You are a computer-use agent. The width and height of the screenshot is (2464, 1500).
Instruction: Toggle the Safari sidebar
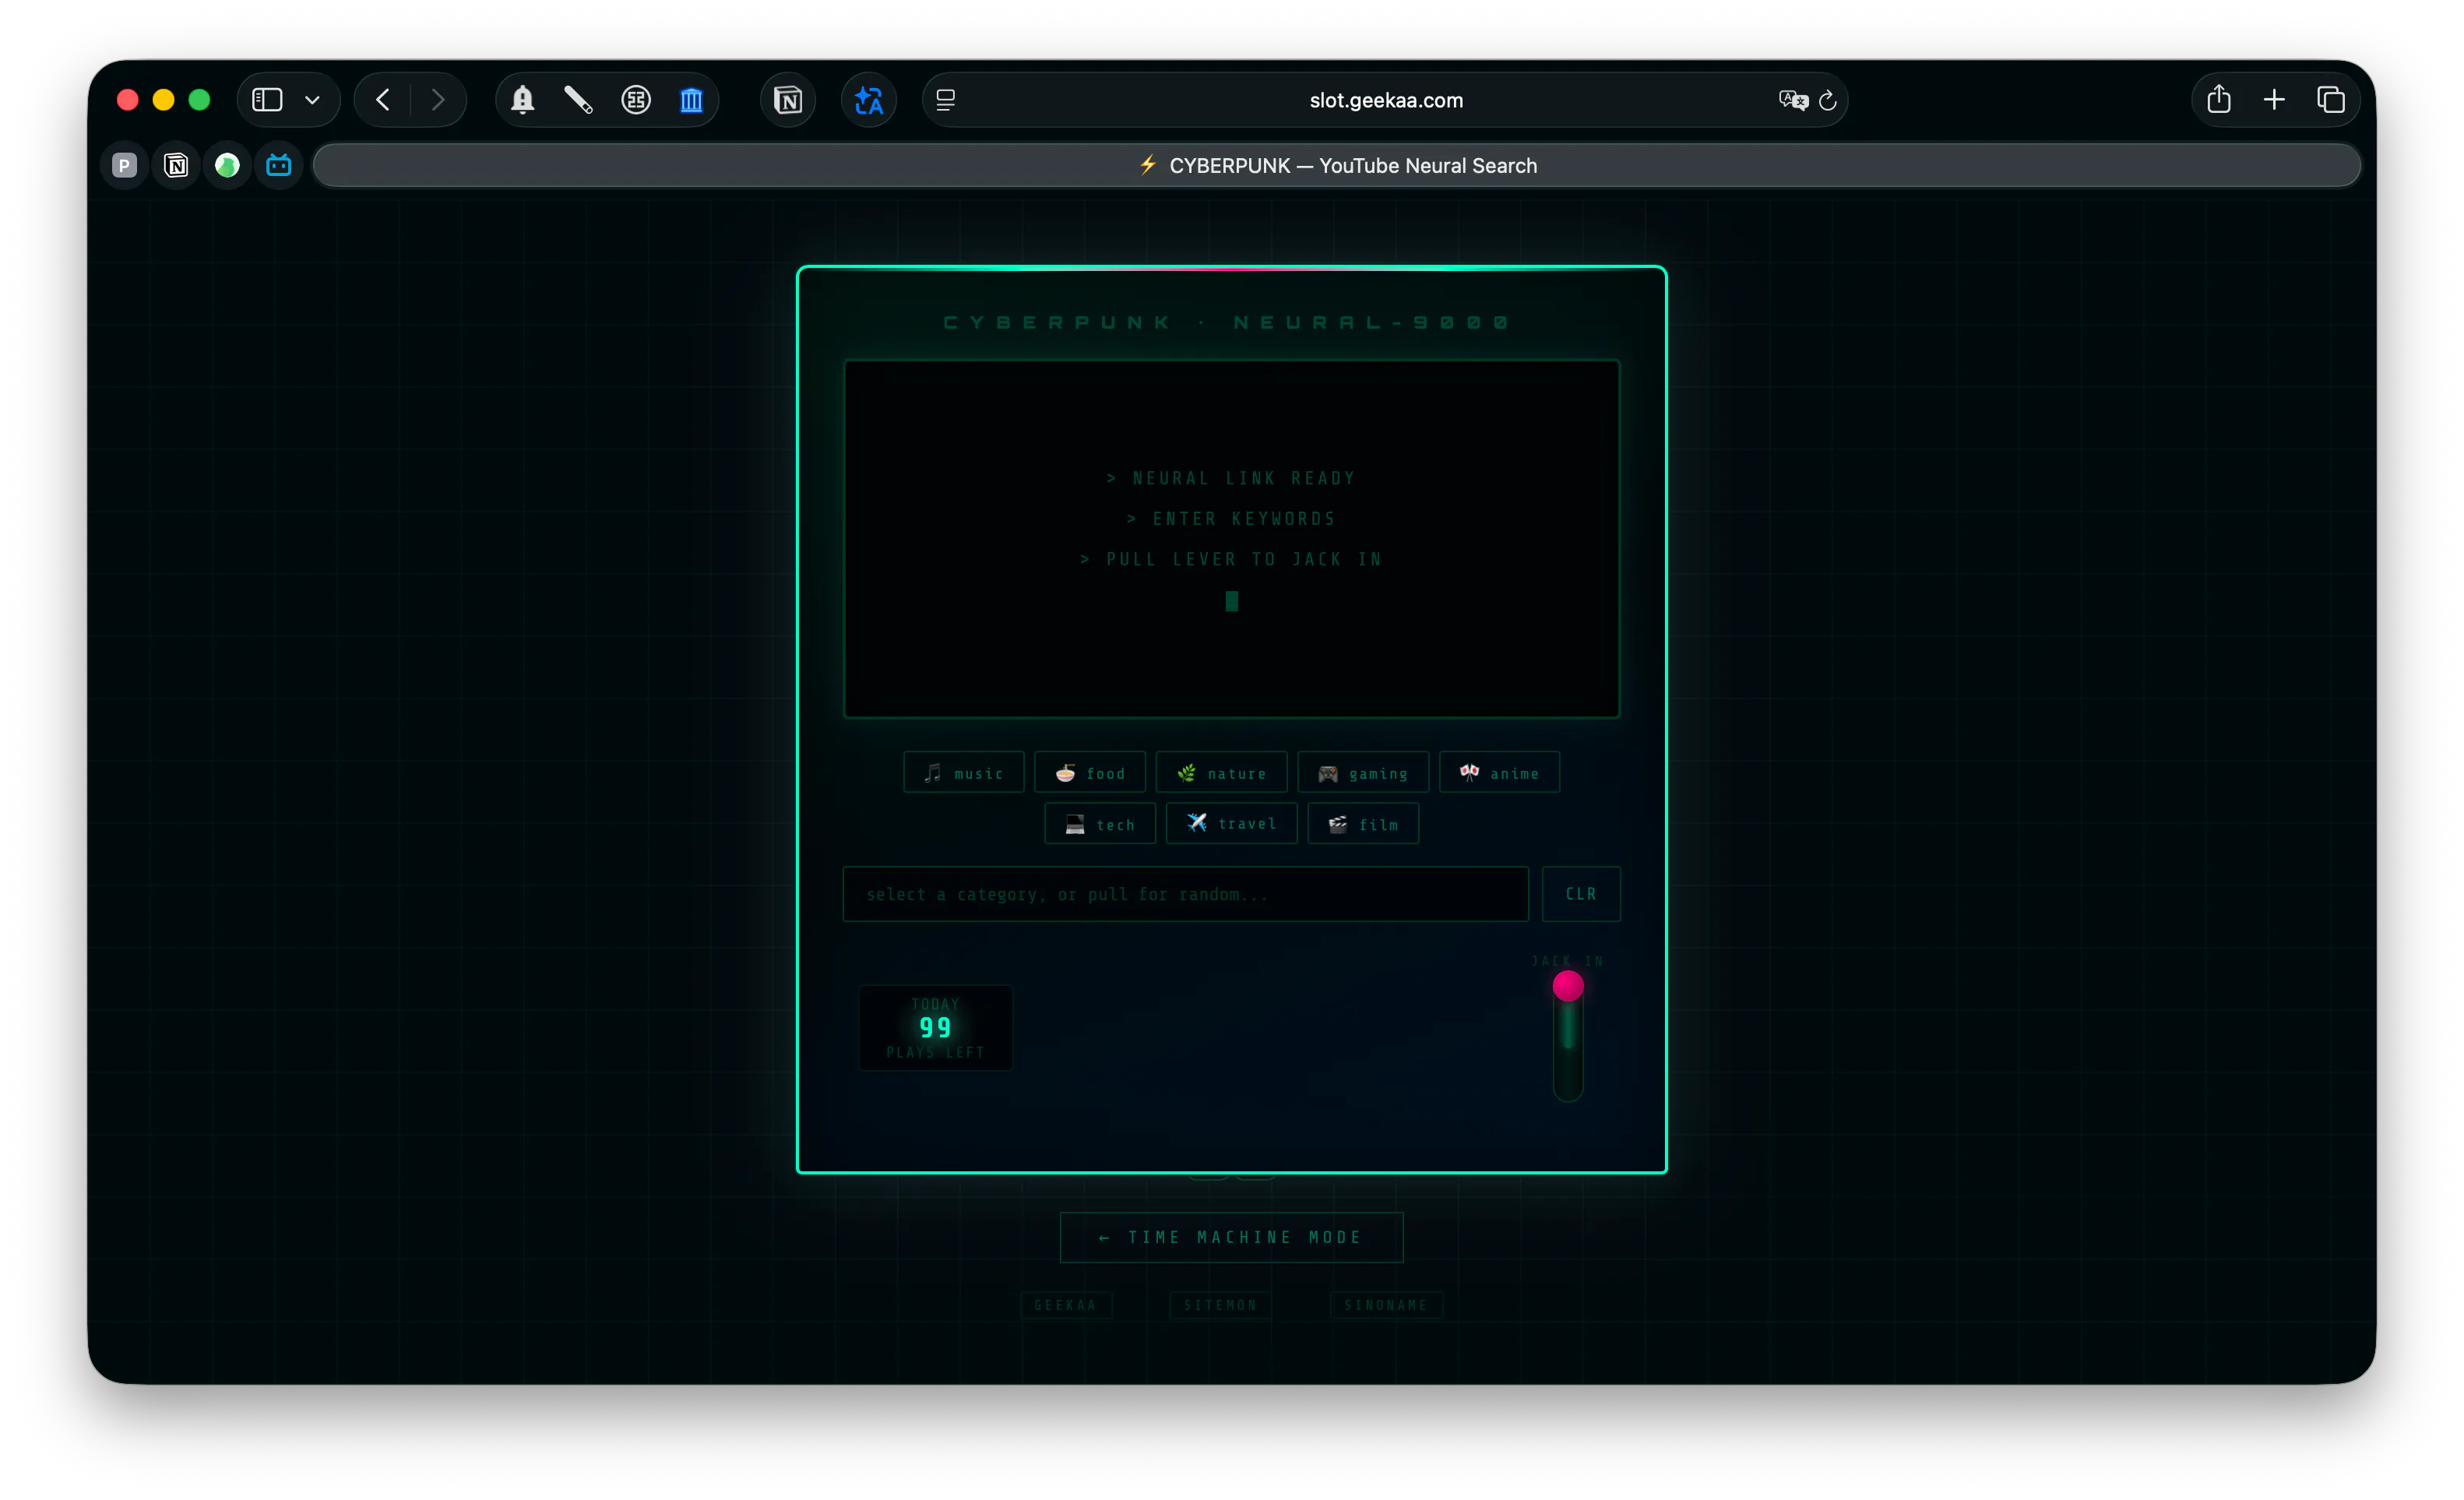click(267, 100)
